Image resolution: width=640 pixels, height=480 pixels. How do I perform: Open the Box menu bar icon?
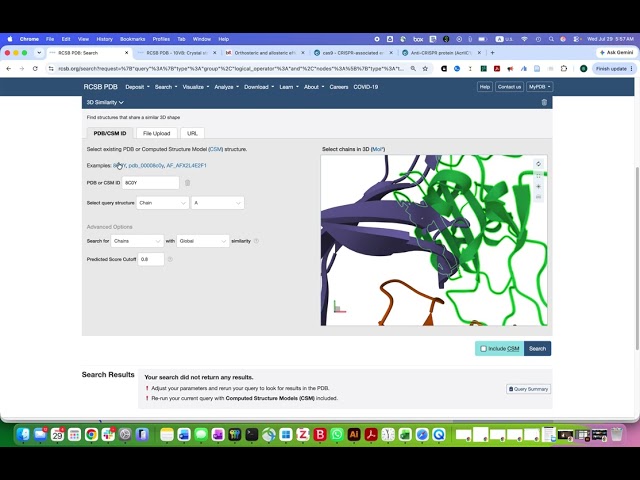[418, 39]
